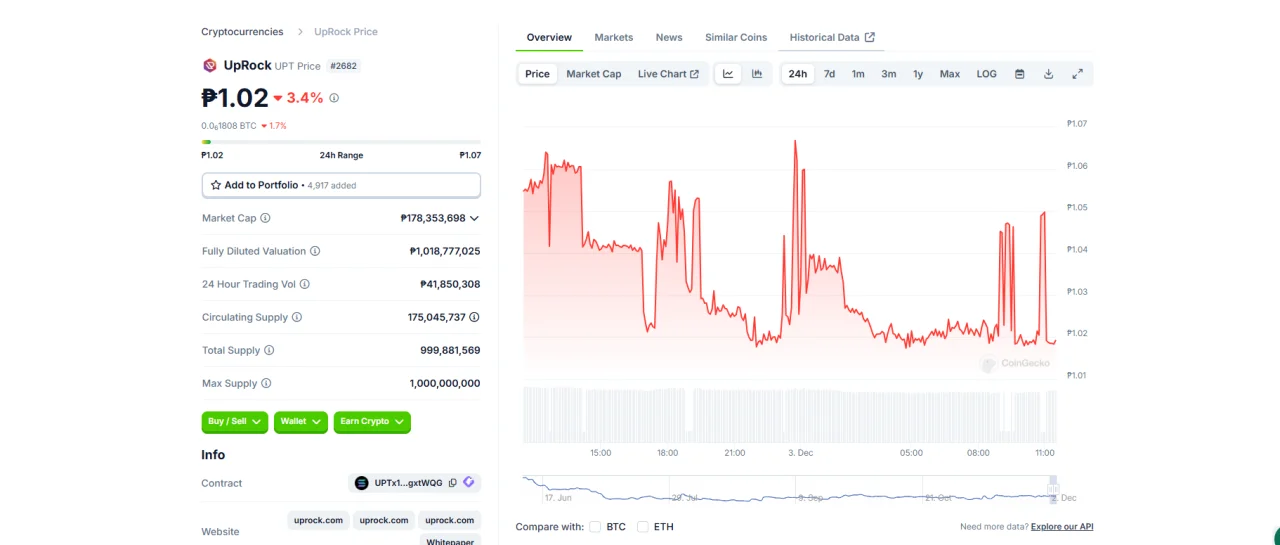Click Max Supply info icon

pos(266,383)
